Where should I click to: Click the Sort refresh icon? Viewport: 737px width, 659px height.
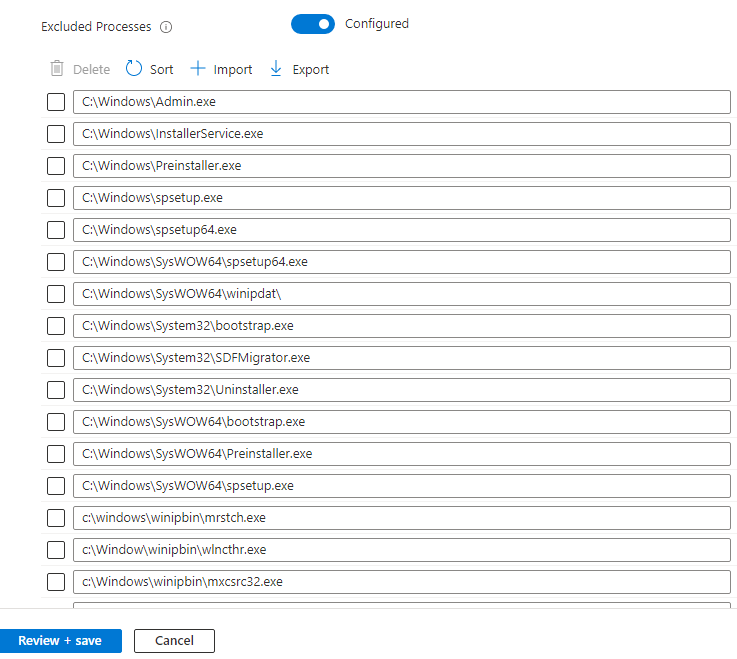[133, 69]
